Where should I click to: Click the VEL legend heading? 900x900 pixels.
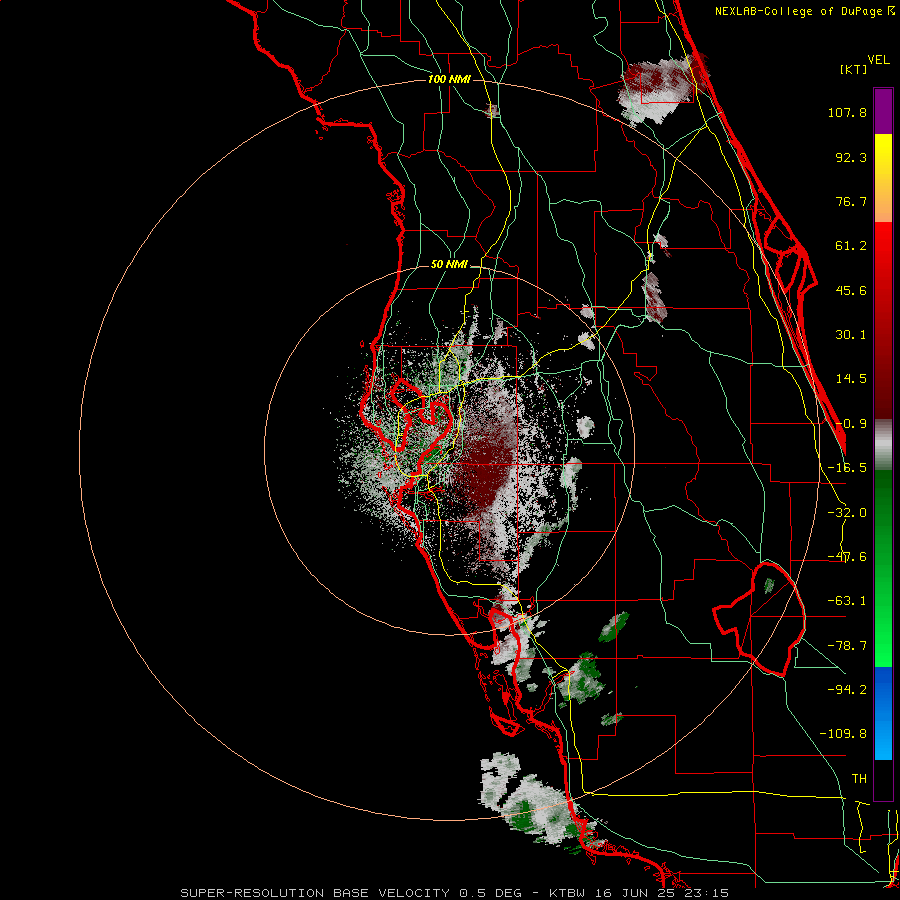click(x=878, y=60)
